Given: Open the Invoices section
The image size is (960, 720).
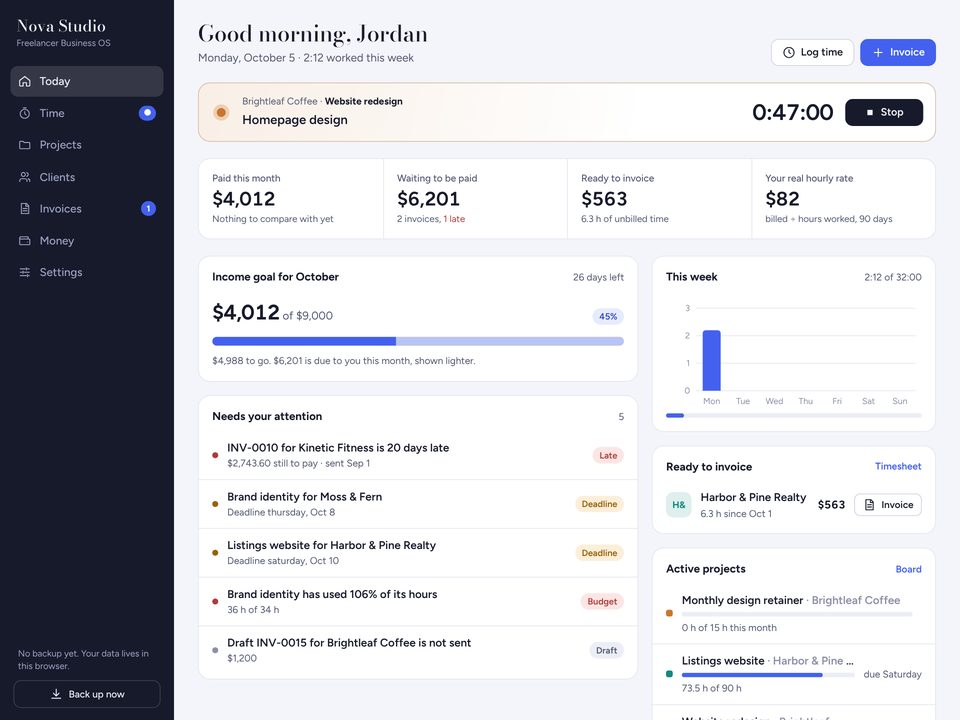Looking at the screenshot, I should (87, 209).
